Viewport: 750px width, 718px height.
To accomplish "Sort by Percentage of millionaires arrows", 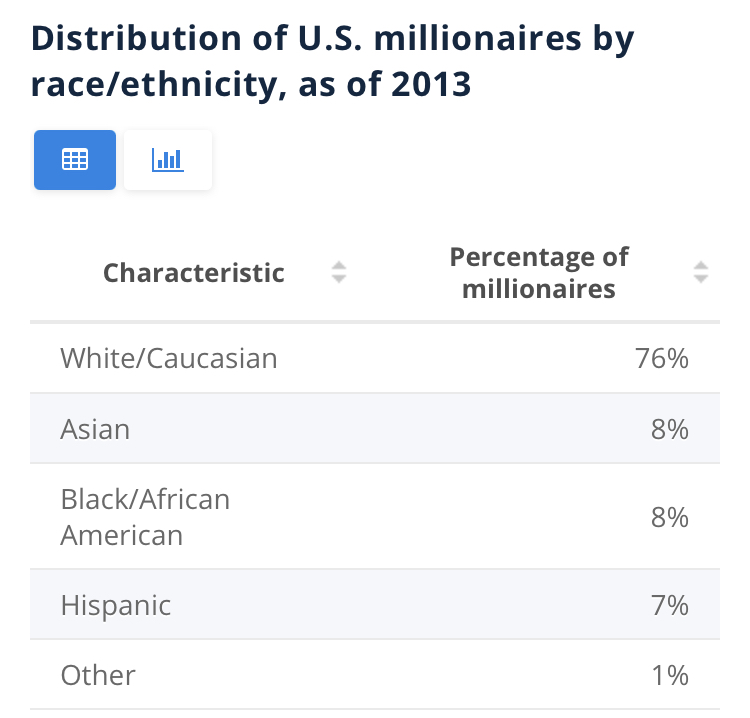I will pos(701,272).
